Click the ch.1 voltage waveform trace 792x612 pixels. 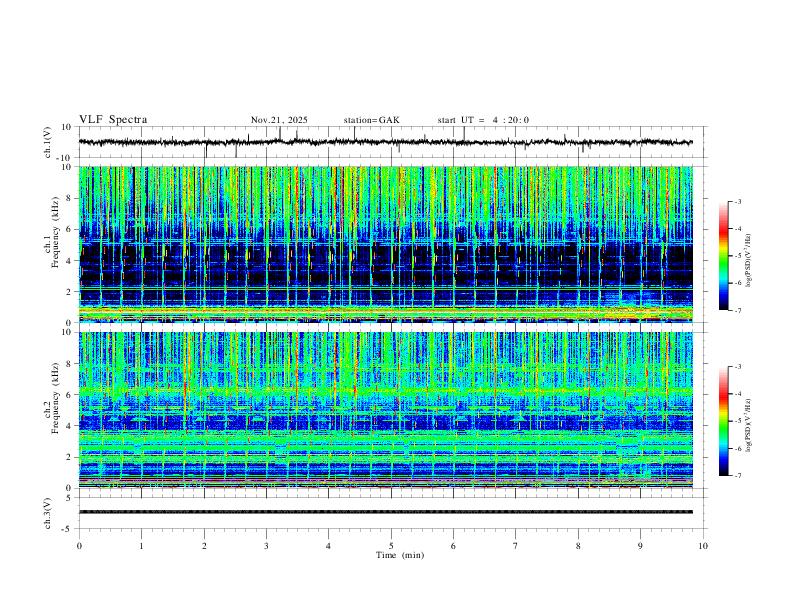click(385, 142)
